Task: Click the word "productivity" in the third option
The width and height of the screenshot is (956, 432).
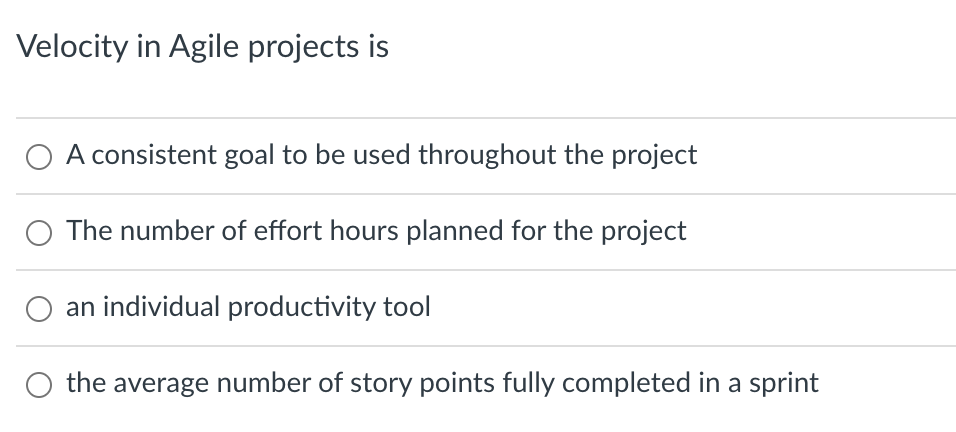Action: [314, 307]
